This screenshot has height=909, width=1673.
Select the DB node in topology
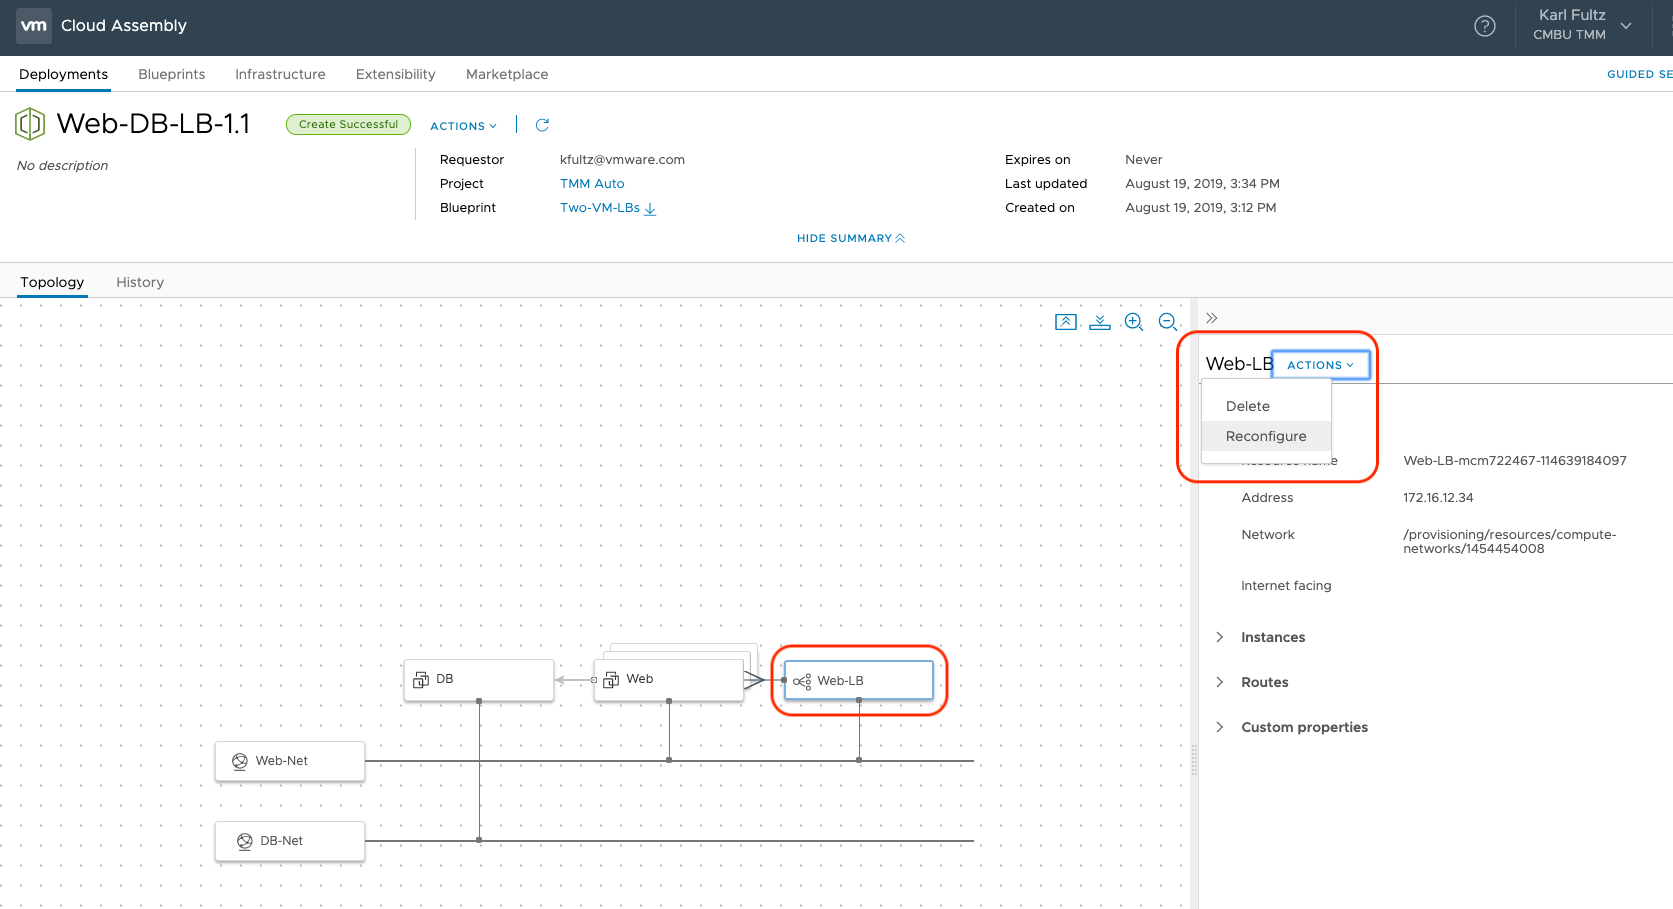click(x=479, y=679)
